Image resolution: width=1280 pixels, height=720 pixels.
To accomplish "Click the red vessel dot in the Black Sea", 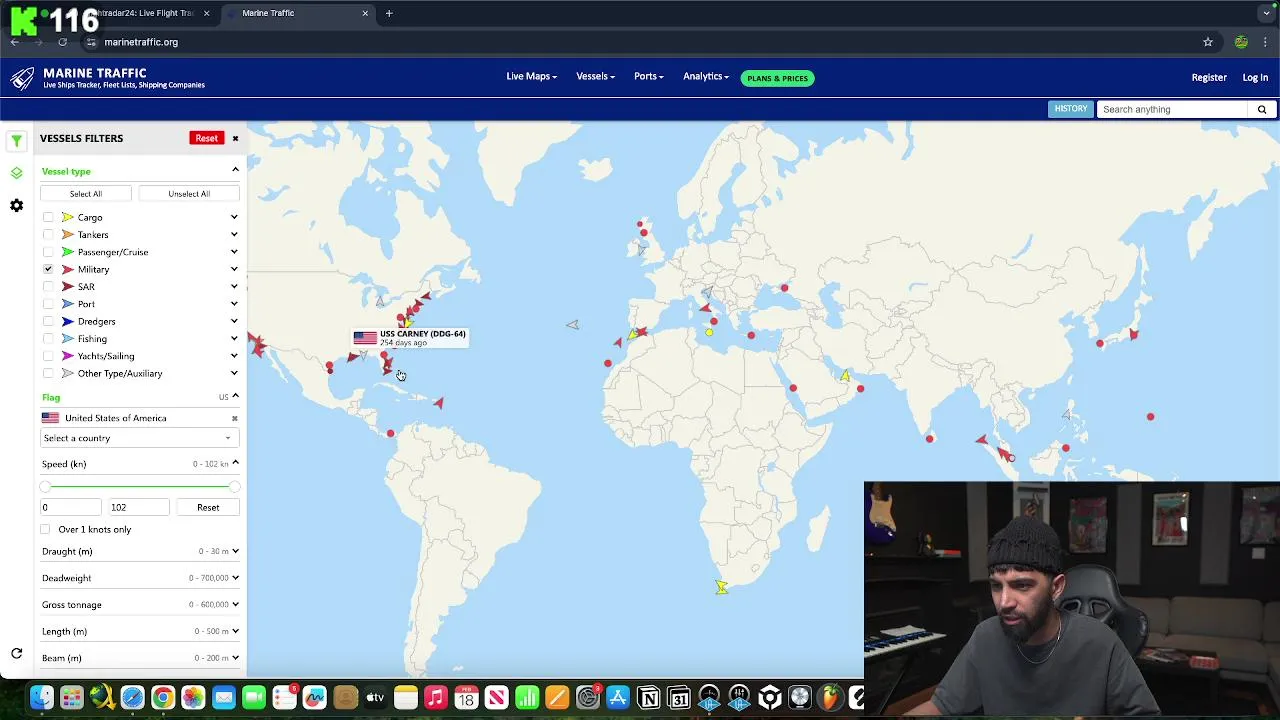I will click(x=785, y=288).
